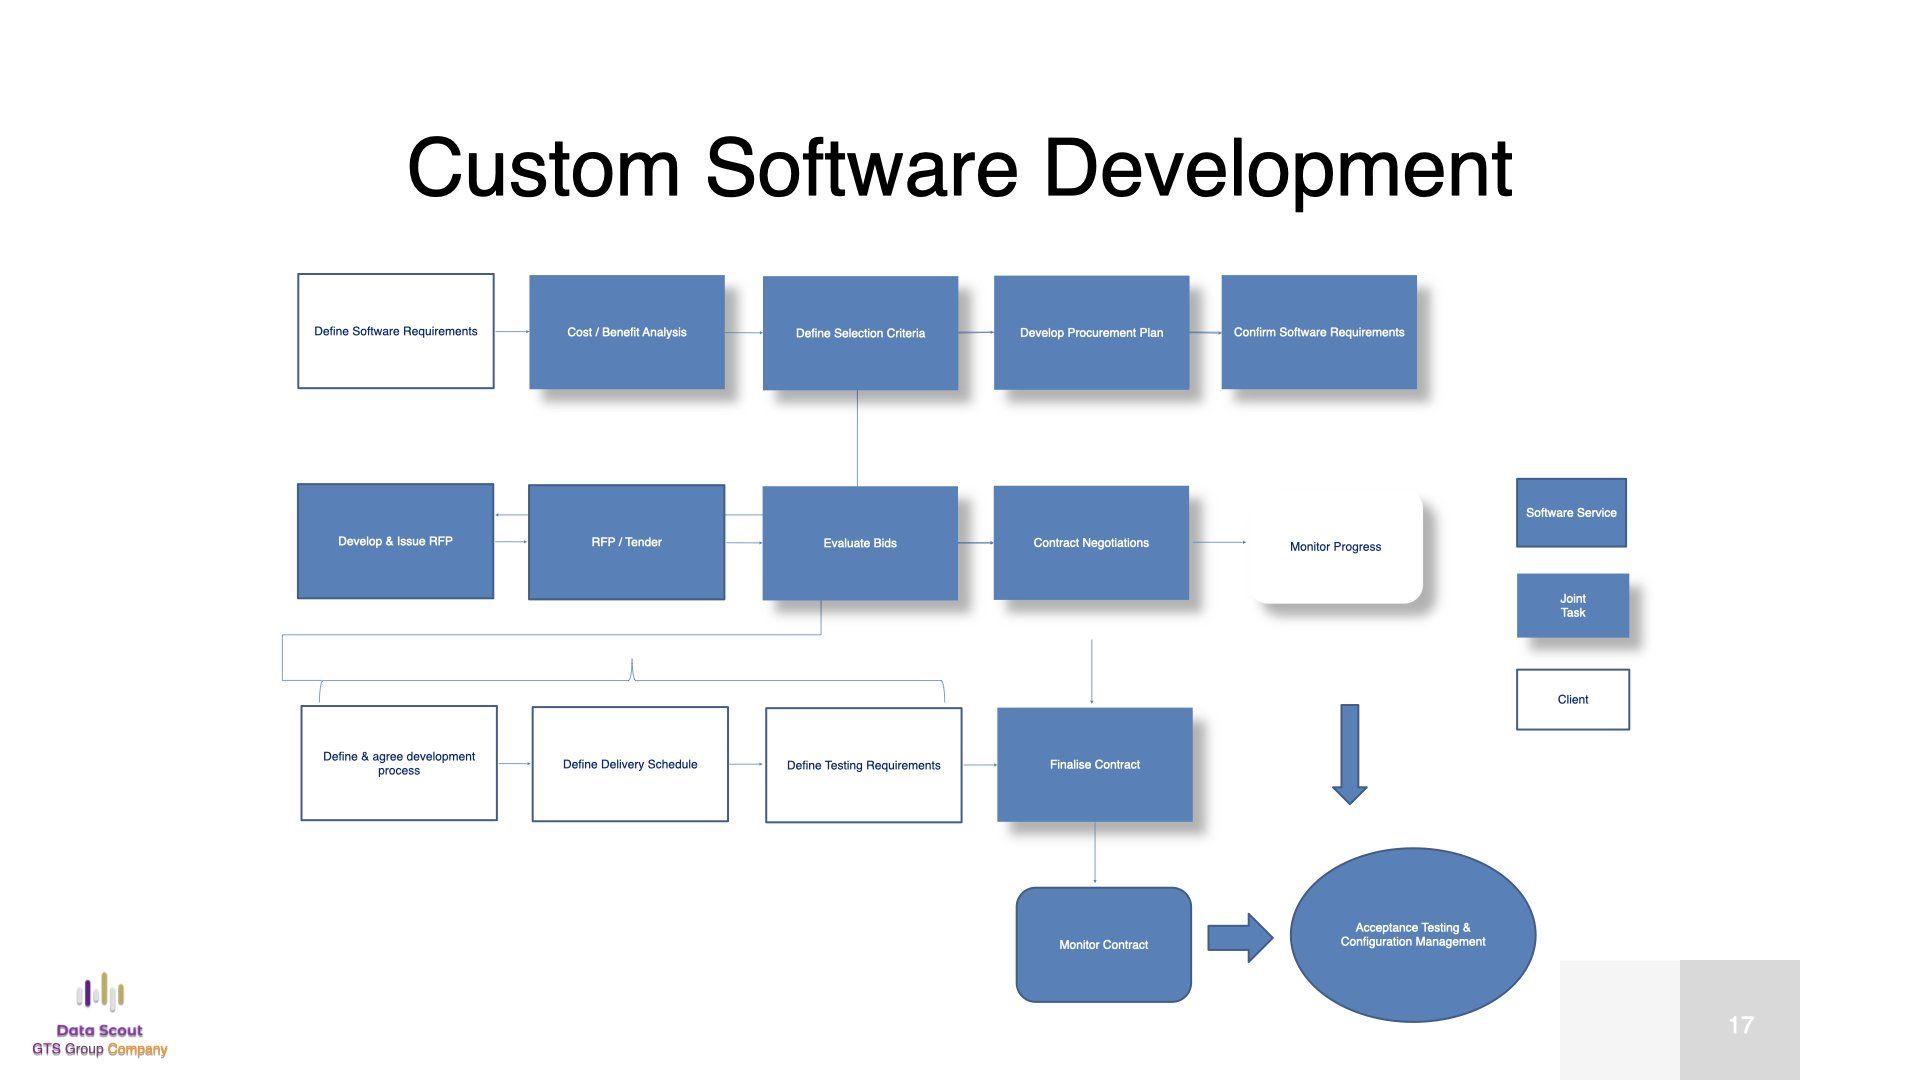The height and width of the screenshot is (1080, 1920).
Task: Click the Acceptance Testing & Configuration Management ellipse
Action: click(x=1413, y=935)
